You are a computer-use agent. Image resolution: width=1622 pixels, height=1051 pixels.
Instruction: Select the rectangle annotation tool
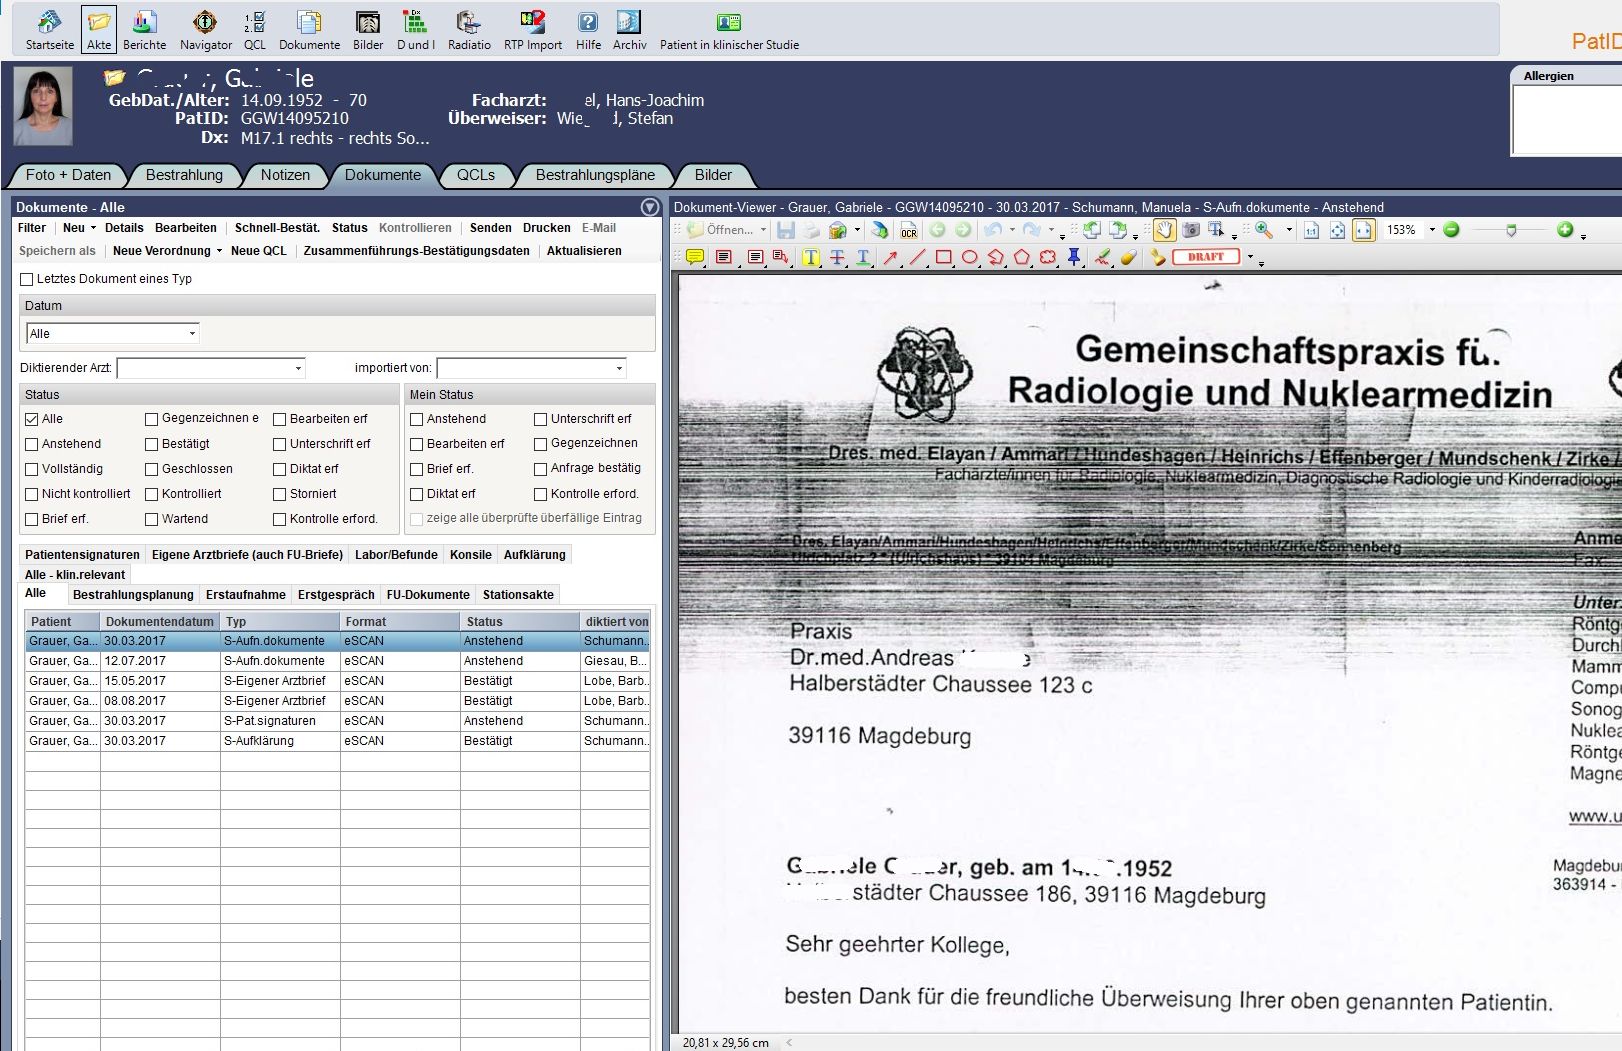point(943,257)
